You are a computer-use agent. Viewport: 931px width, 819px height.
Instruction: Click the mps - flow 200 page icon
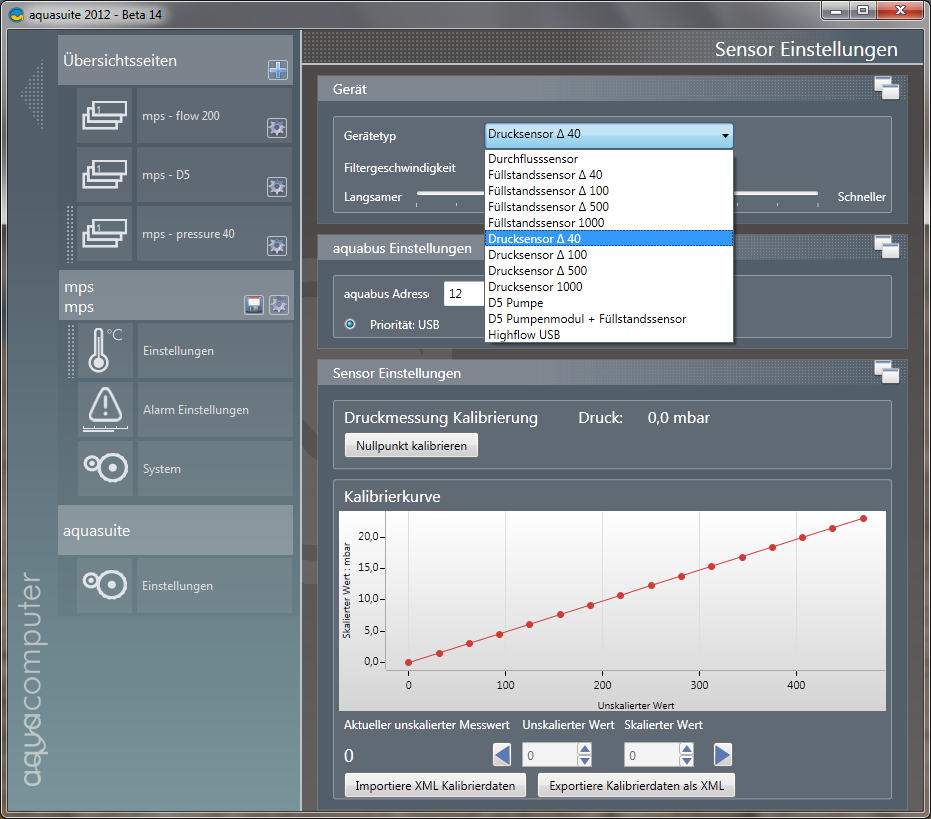pos(104,115)
